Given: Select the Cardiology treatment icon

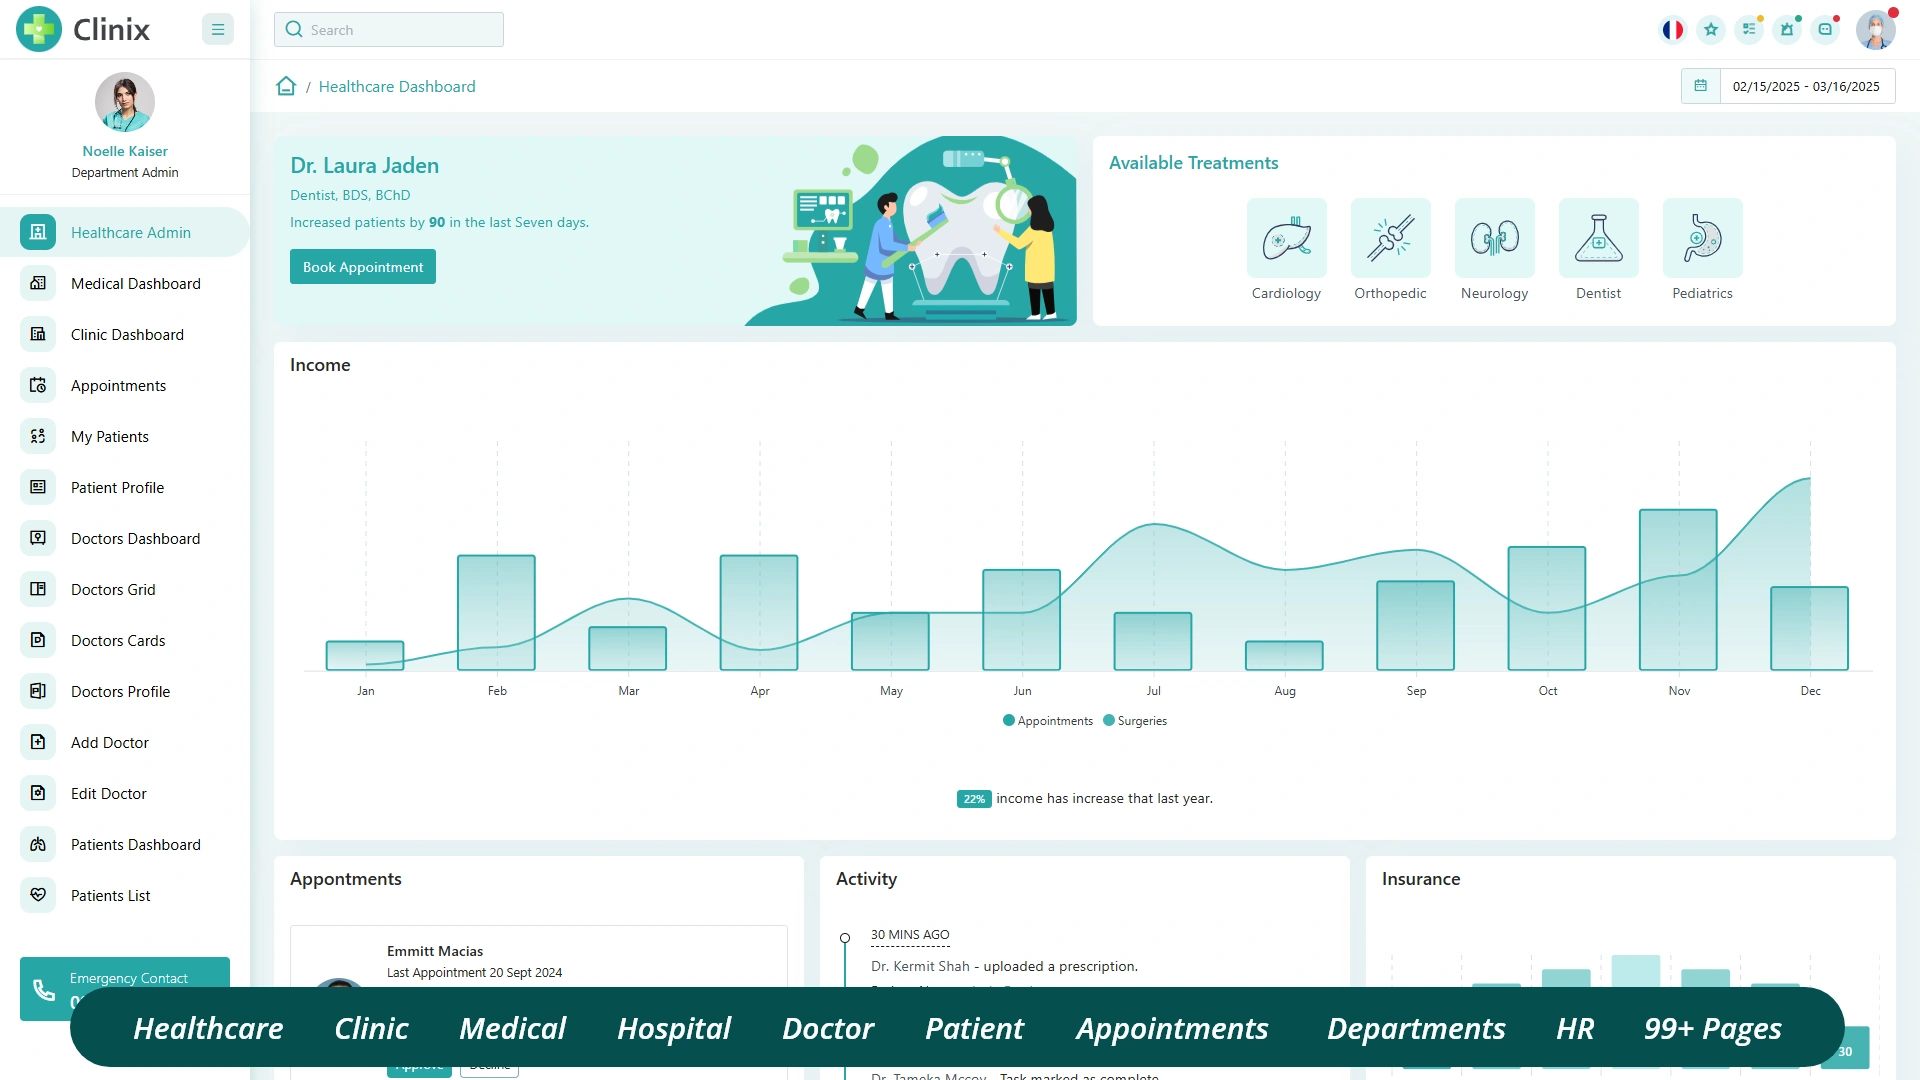Looking at the screenshot, I should (1286, 238).
